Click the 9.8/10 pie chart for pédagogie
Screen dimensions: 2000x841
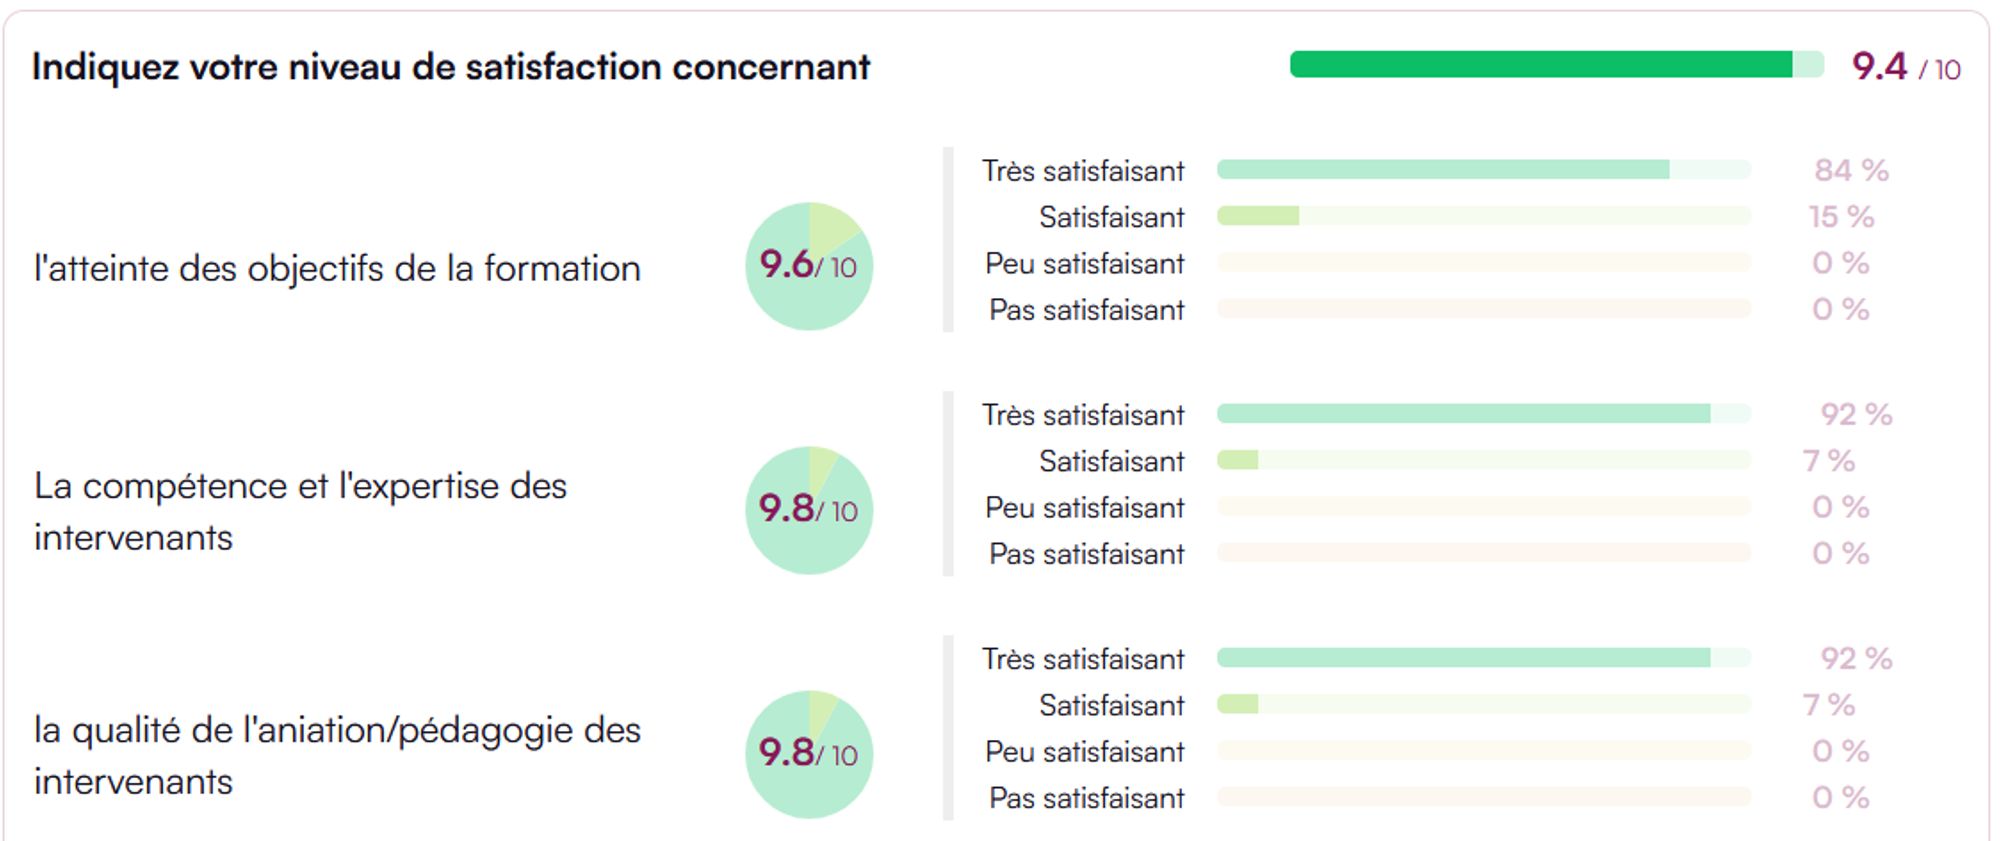[x=809, y=755]
